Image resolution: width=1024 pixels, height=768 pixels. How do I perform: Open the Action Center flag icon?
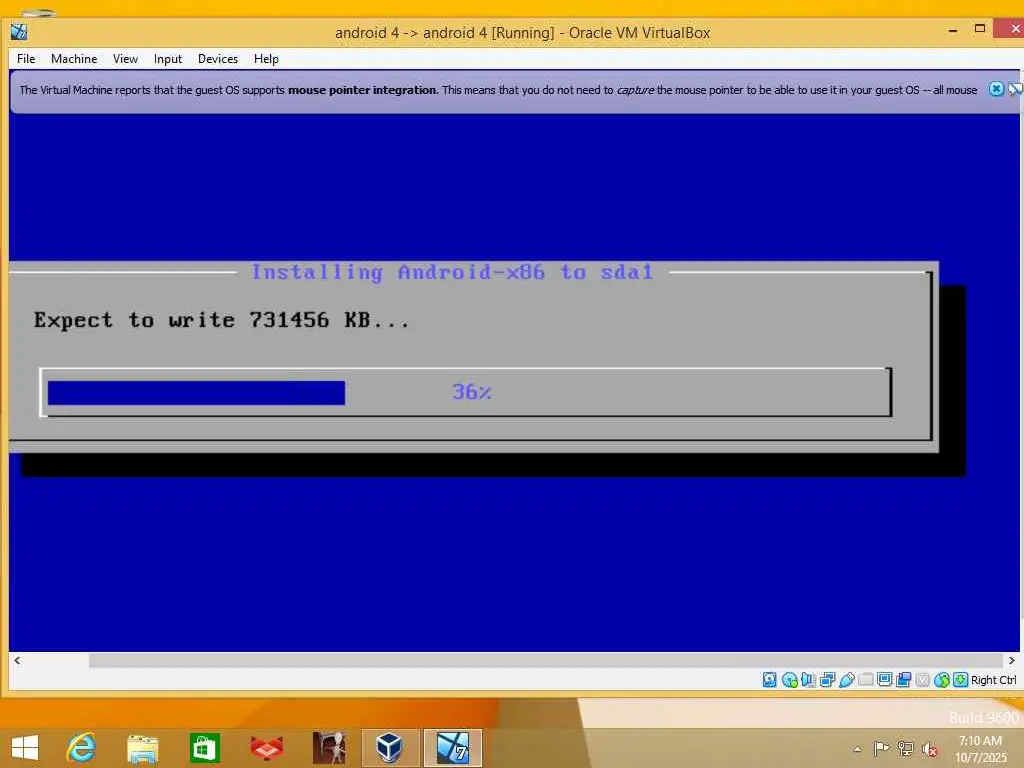881,748
